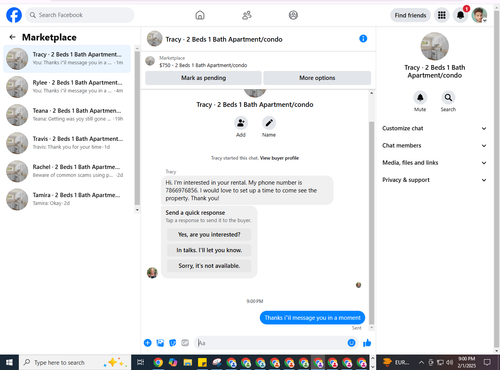This screenshot has height=370, width=500.
Task: Open the Friends icon in top navigation
Action: point(247,15)
